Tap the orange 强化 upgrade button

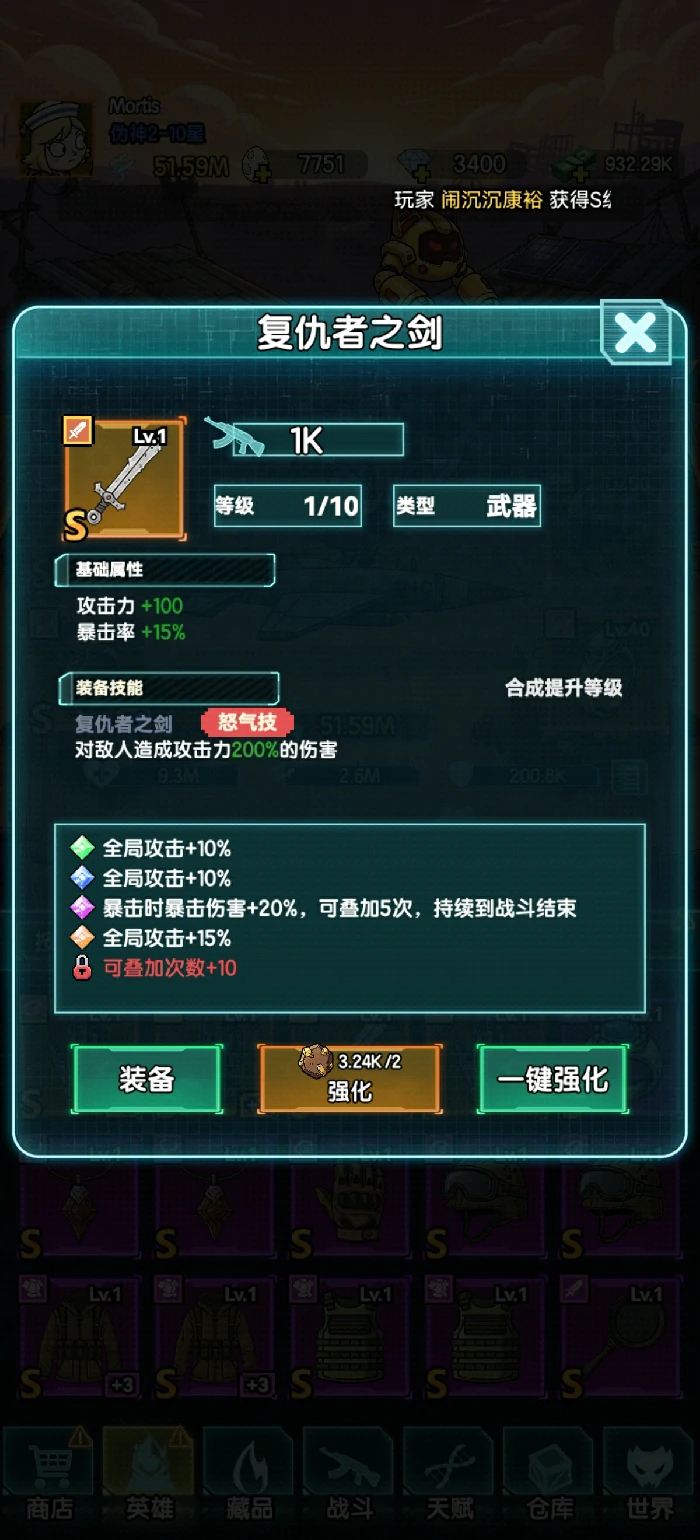(x=349, y=1079)
